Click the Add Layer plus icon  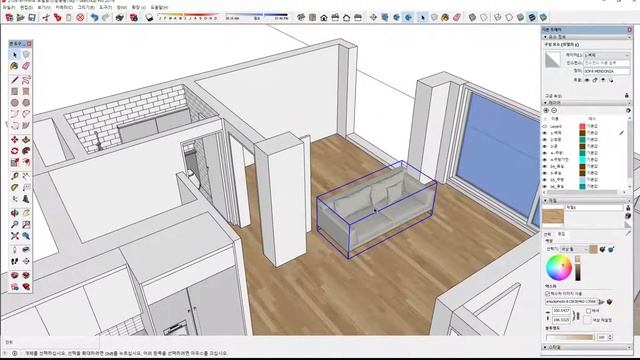pos(546,111)
